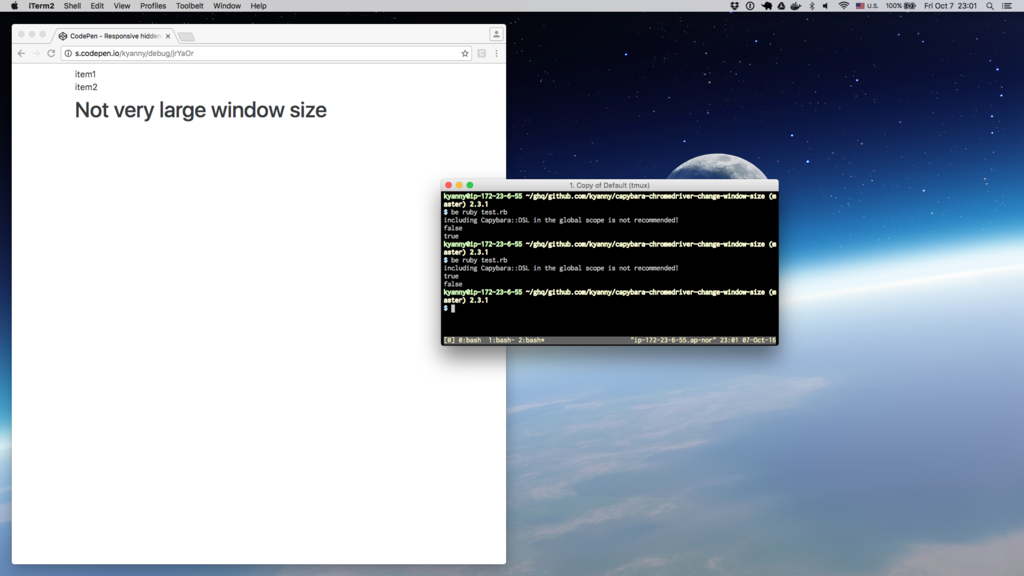This screenshot has width=1024, height=576.
Task: Open the View menu
Action: coord(122,6)
